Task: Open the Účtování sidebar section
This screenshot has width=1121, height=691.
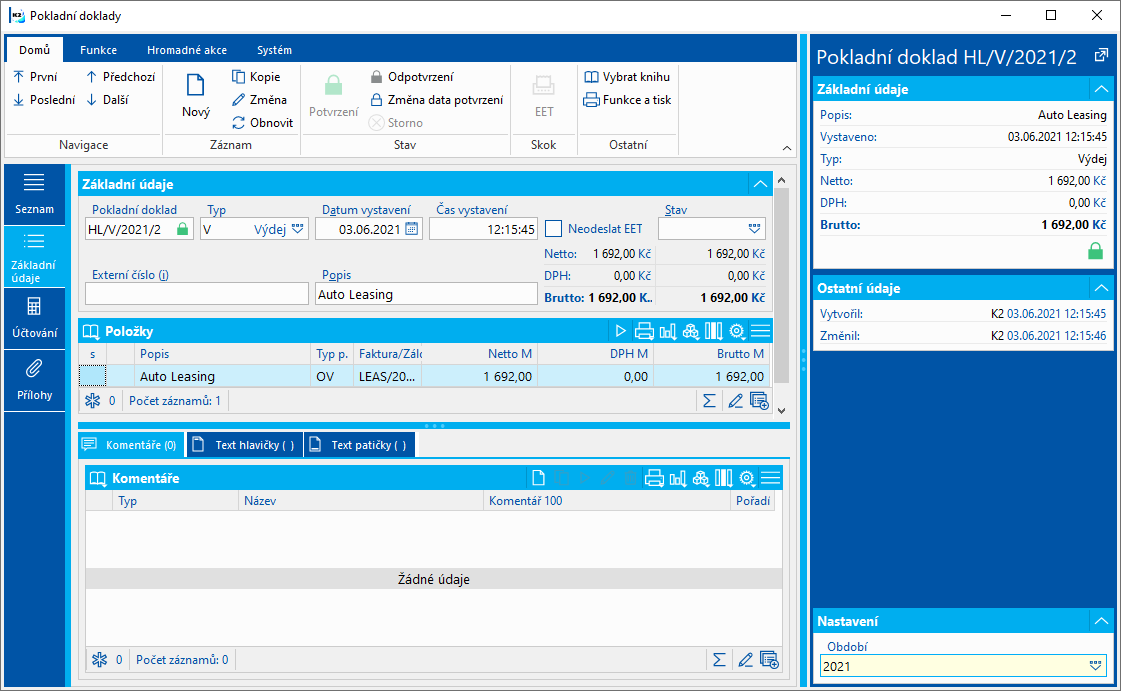Action: pyautogui.click(x=34, y=318)
